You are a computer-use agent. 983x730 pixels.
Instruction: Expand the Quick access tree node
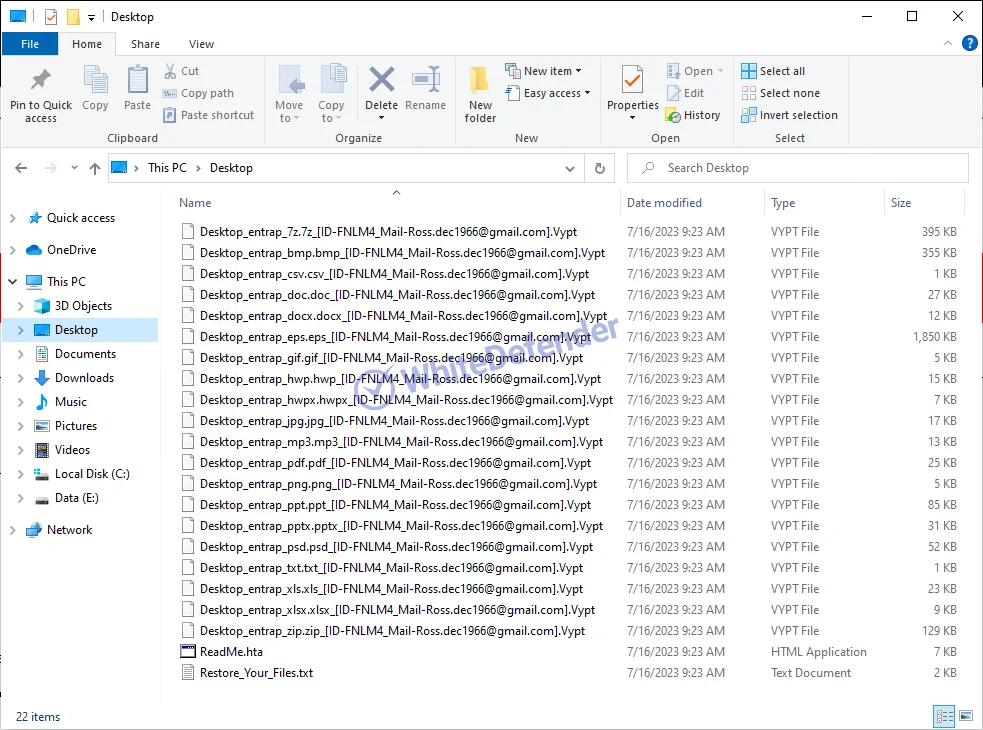coord(12,218)
